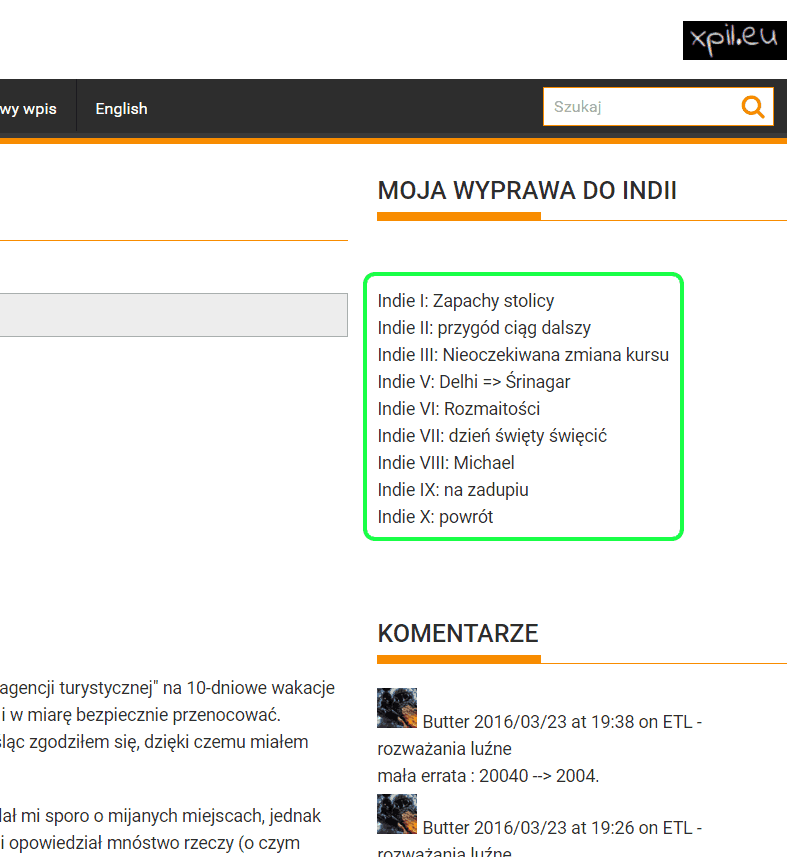This screenshot has height=857, width=805.
Task: Open the Nowy wpis menu item
Action: (x=30, y=108)
